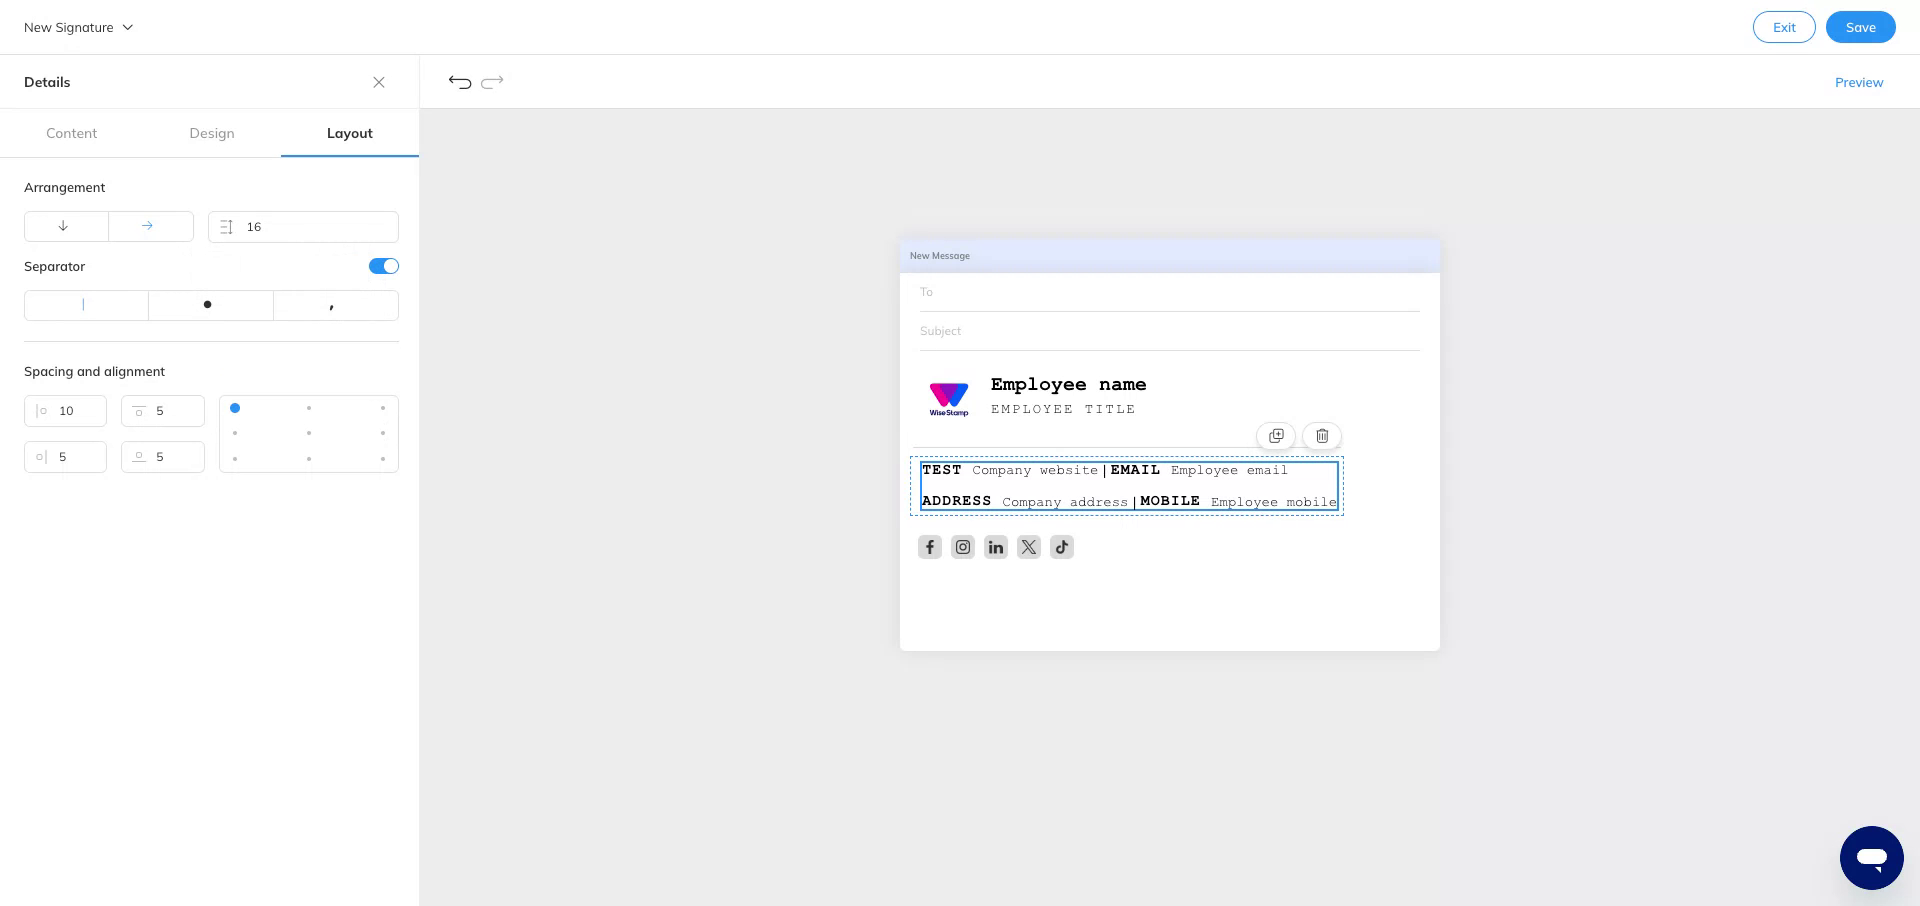
Task: Click the Facebook social icon
Action: click(929, 547)
